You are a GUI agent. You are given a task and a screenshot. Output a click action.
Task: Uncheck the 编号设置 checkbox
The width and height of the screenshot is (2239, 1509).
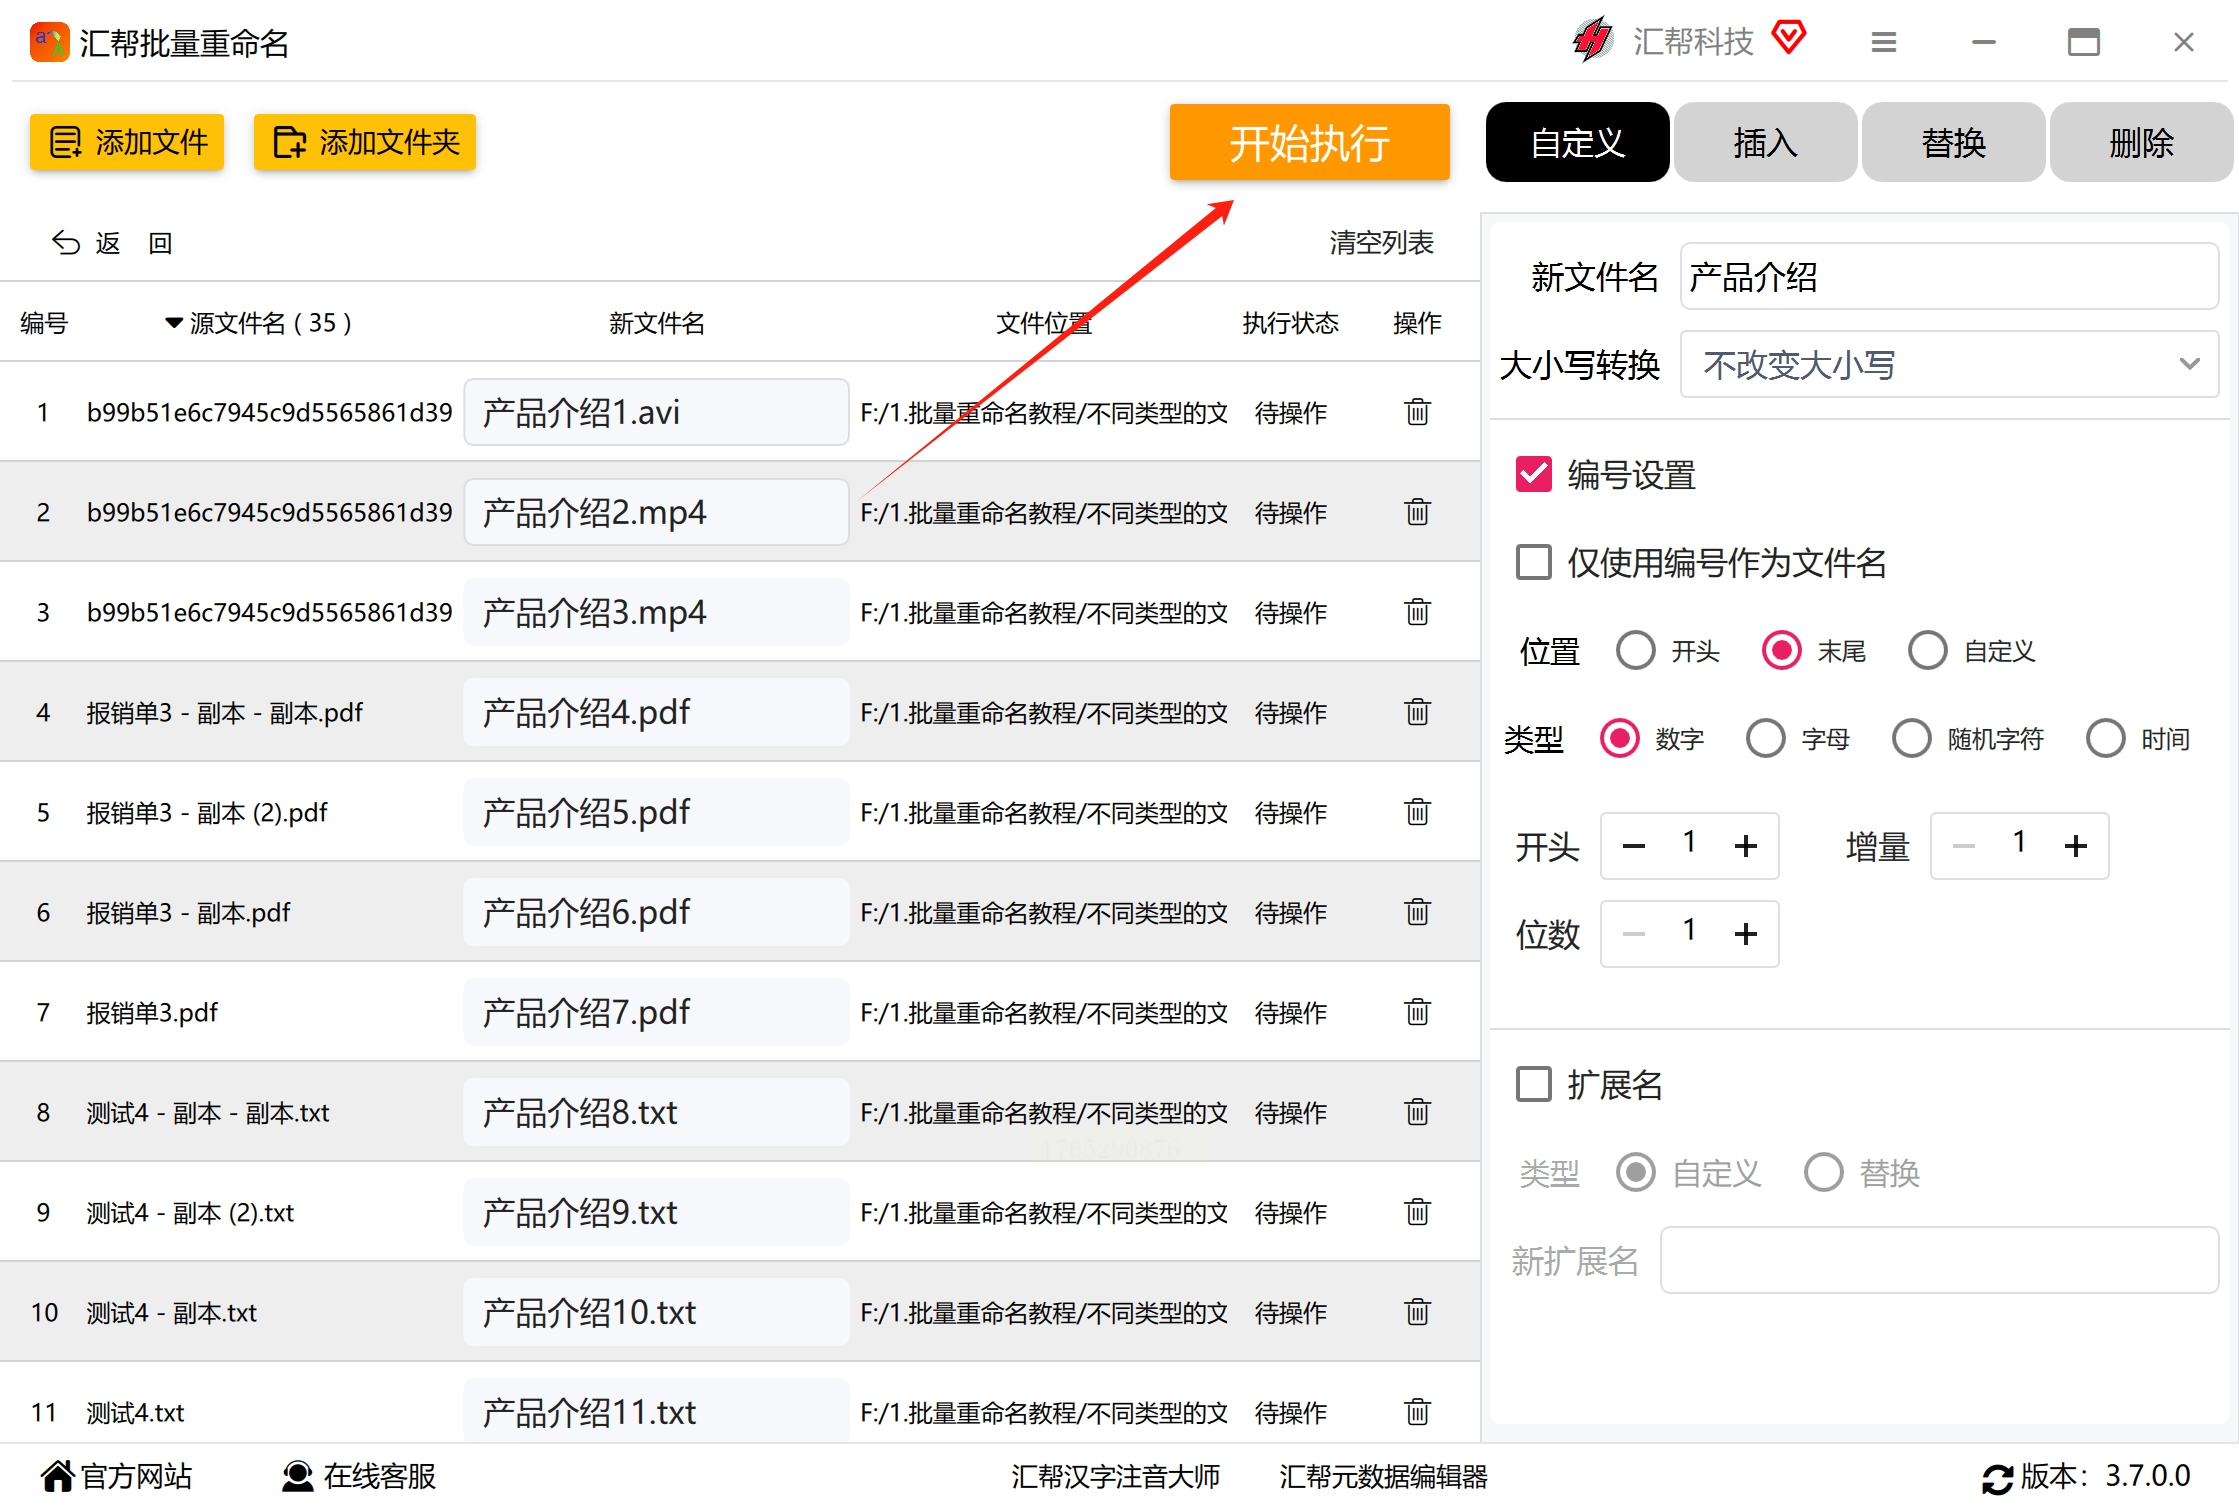coord(1533,474)
